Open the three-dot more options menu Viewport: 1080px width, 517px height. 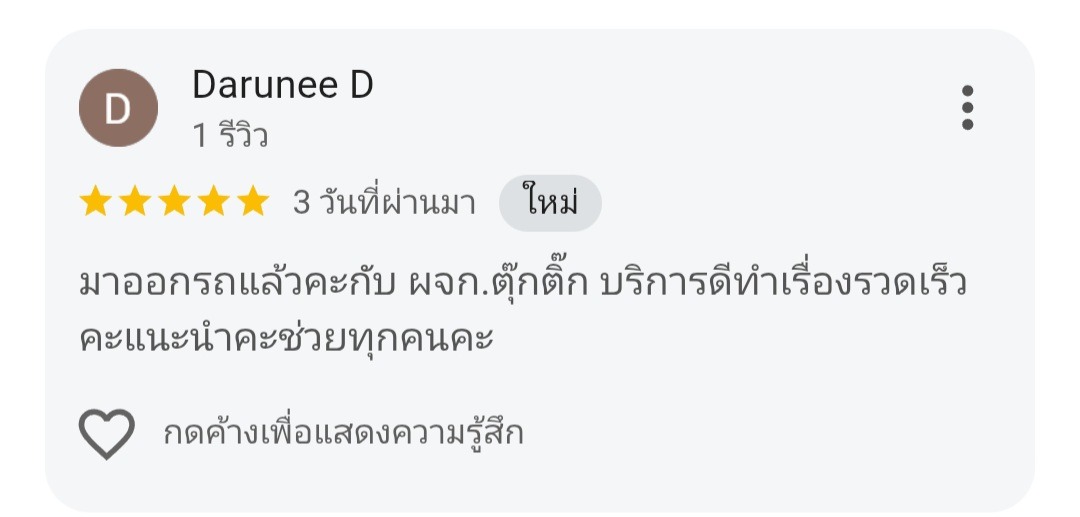966,108
